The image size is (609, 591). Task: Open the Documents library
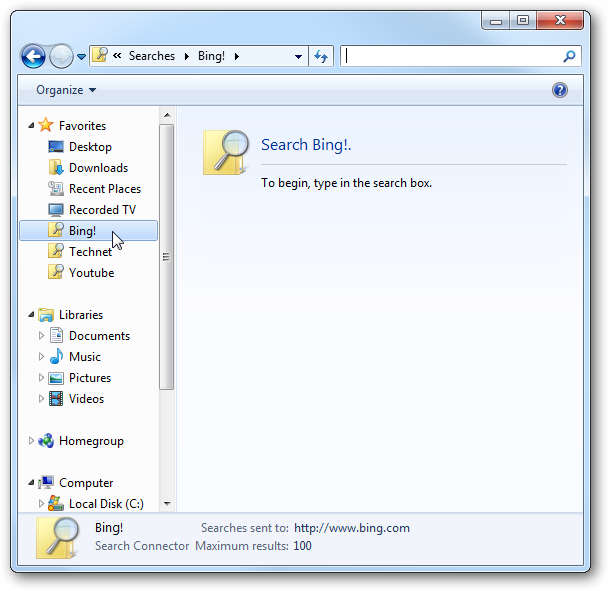click(x=99, y=335)
